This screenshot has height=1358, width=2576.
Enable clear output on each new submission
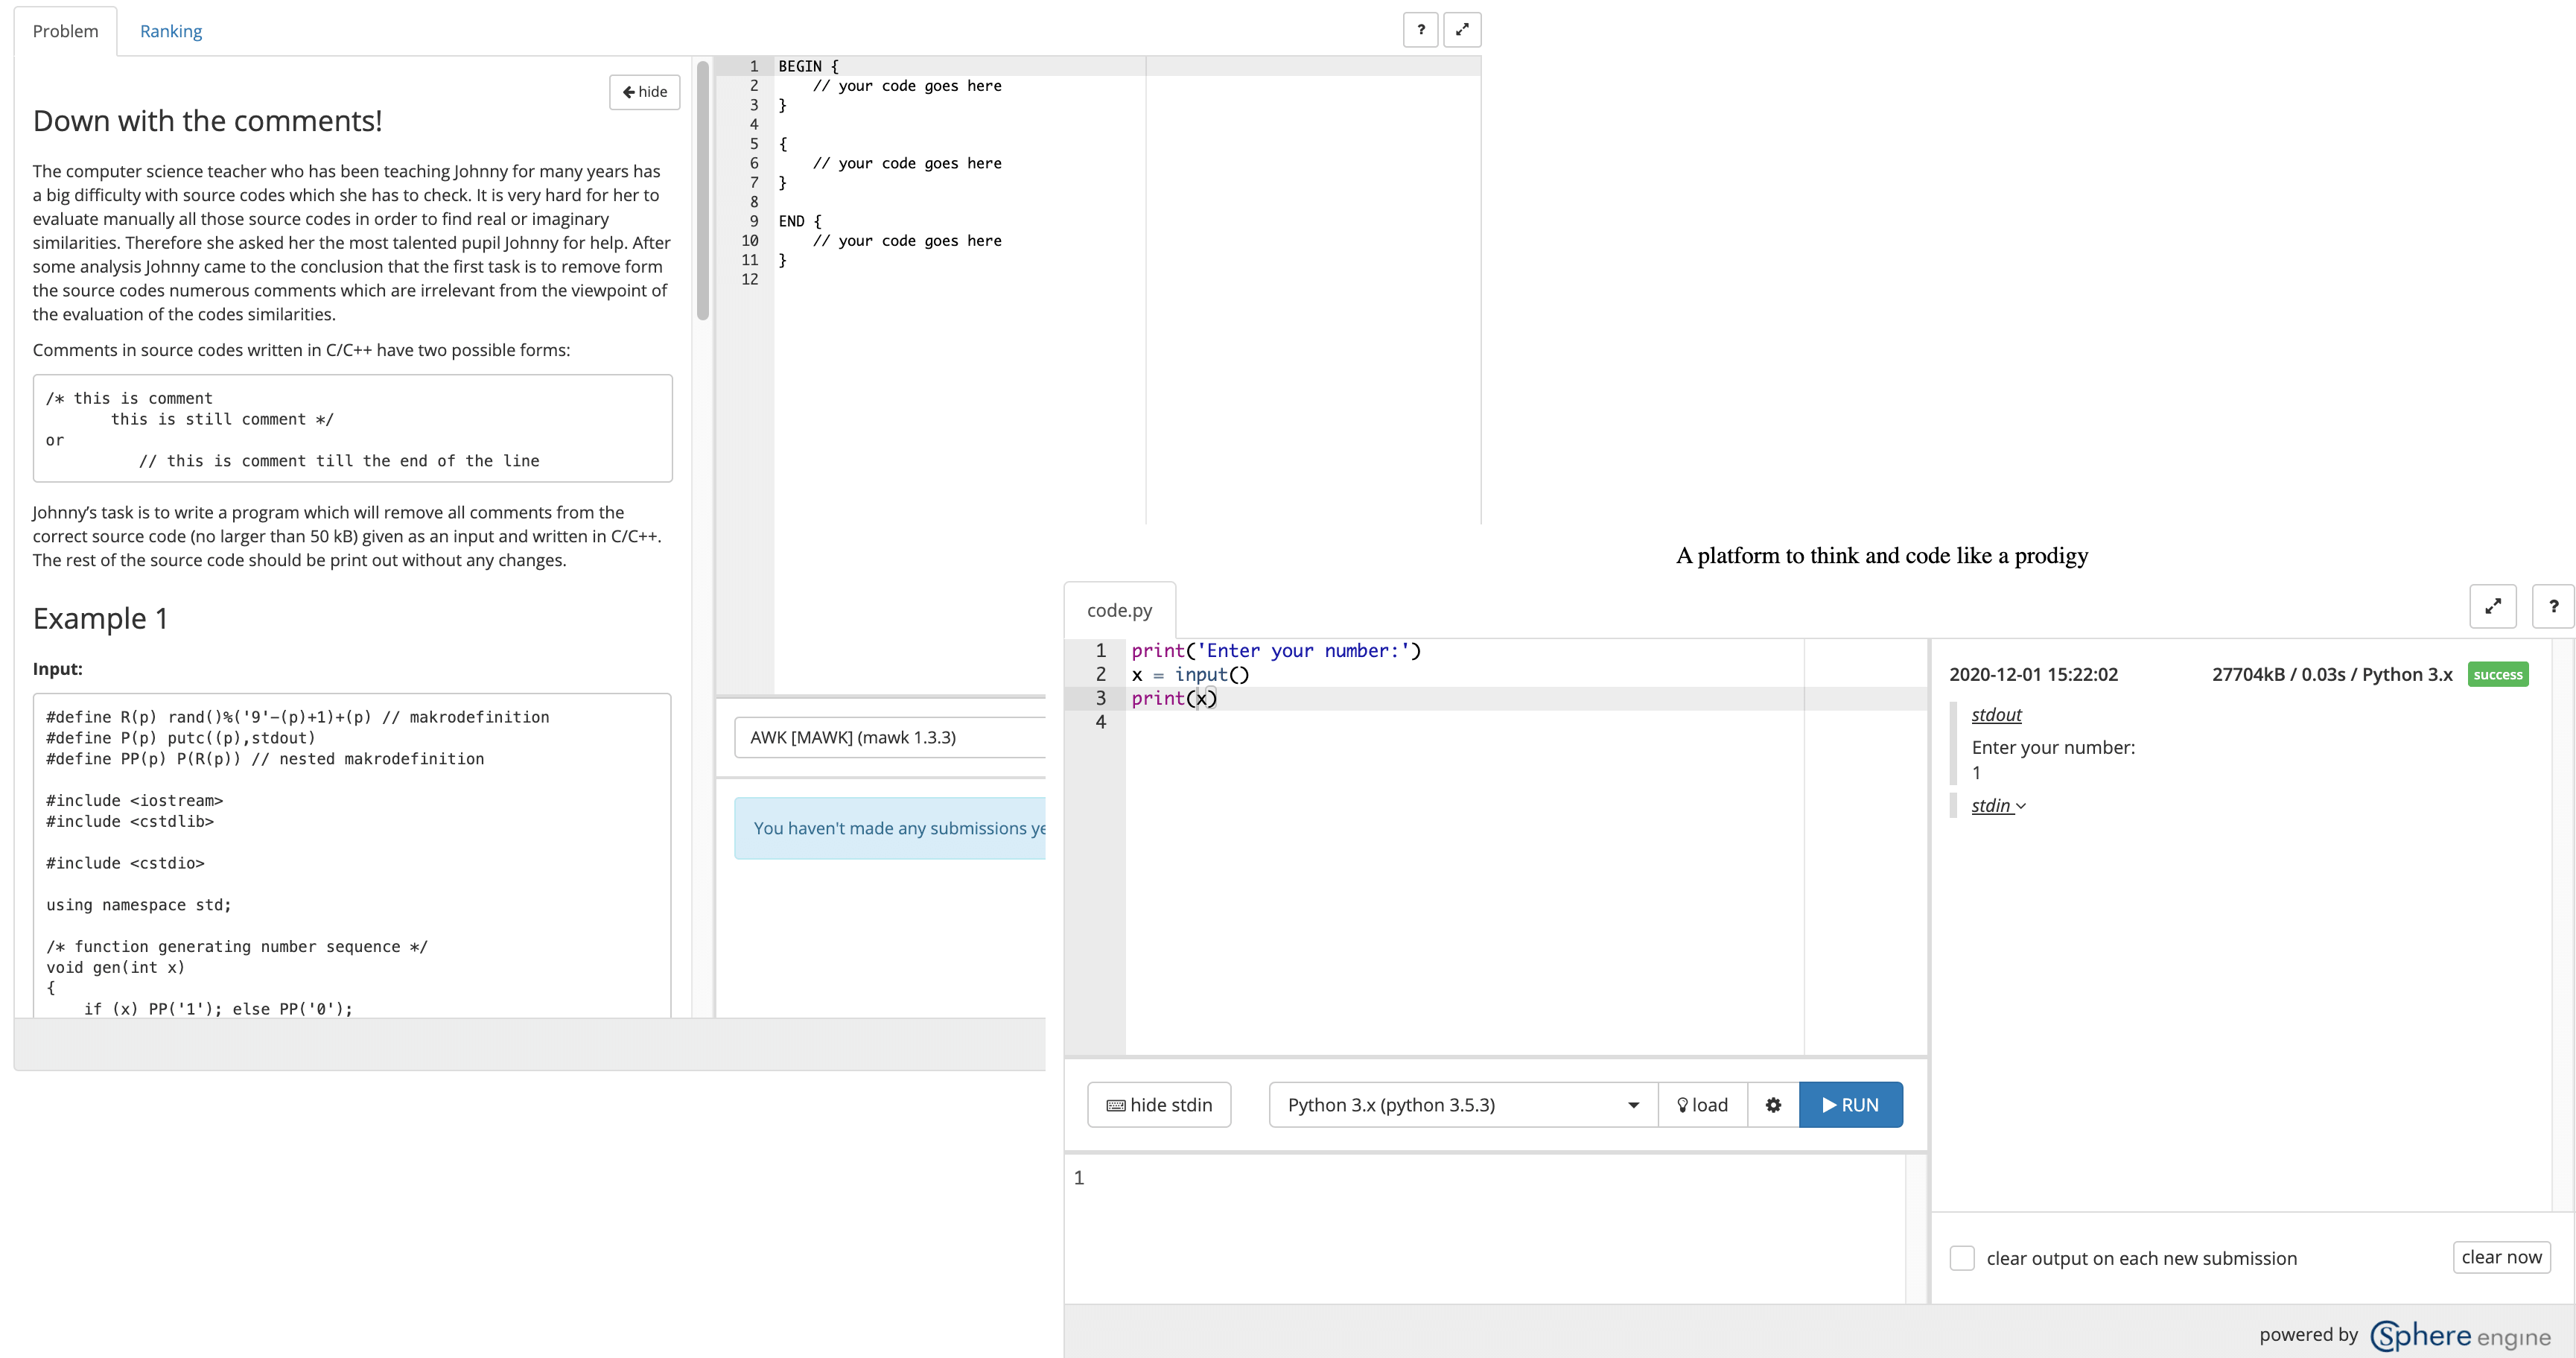1962,1258
